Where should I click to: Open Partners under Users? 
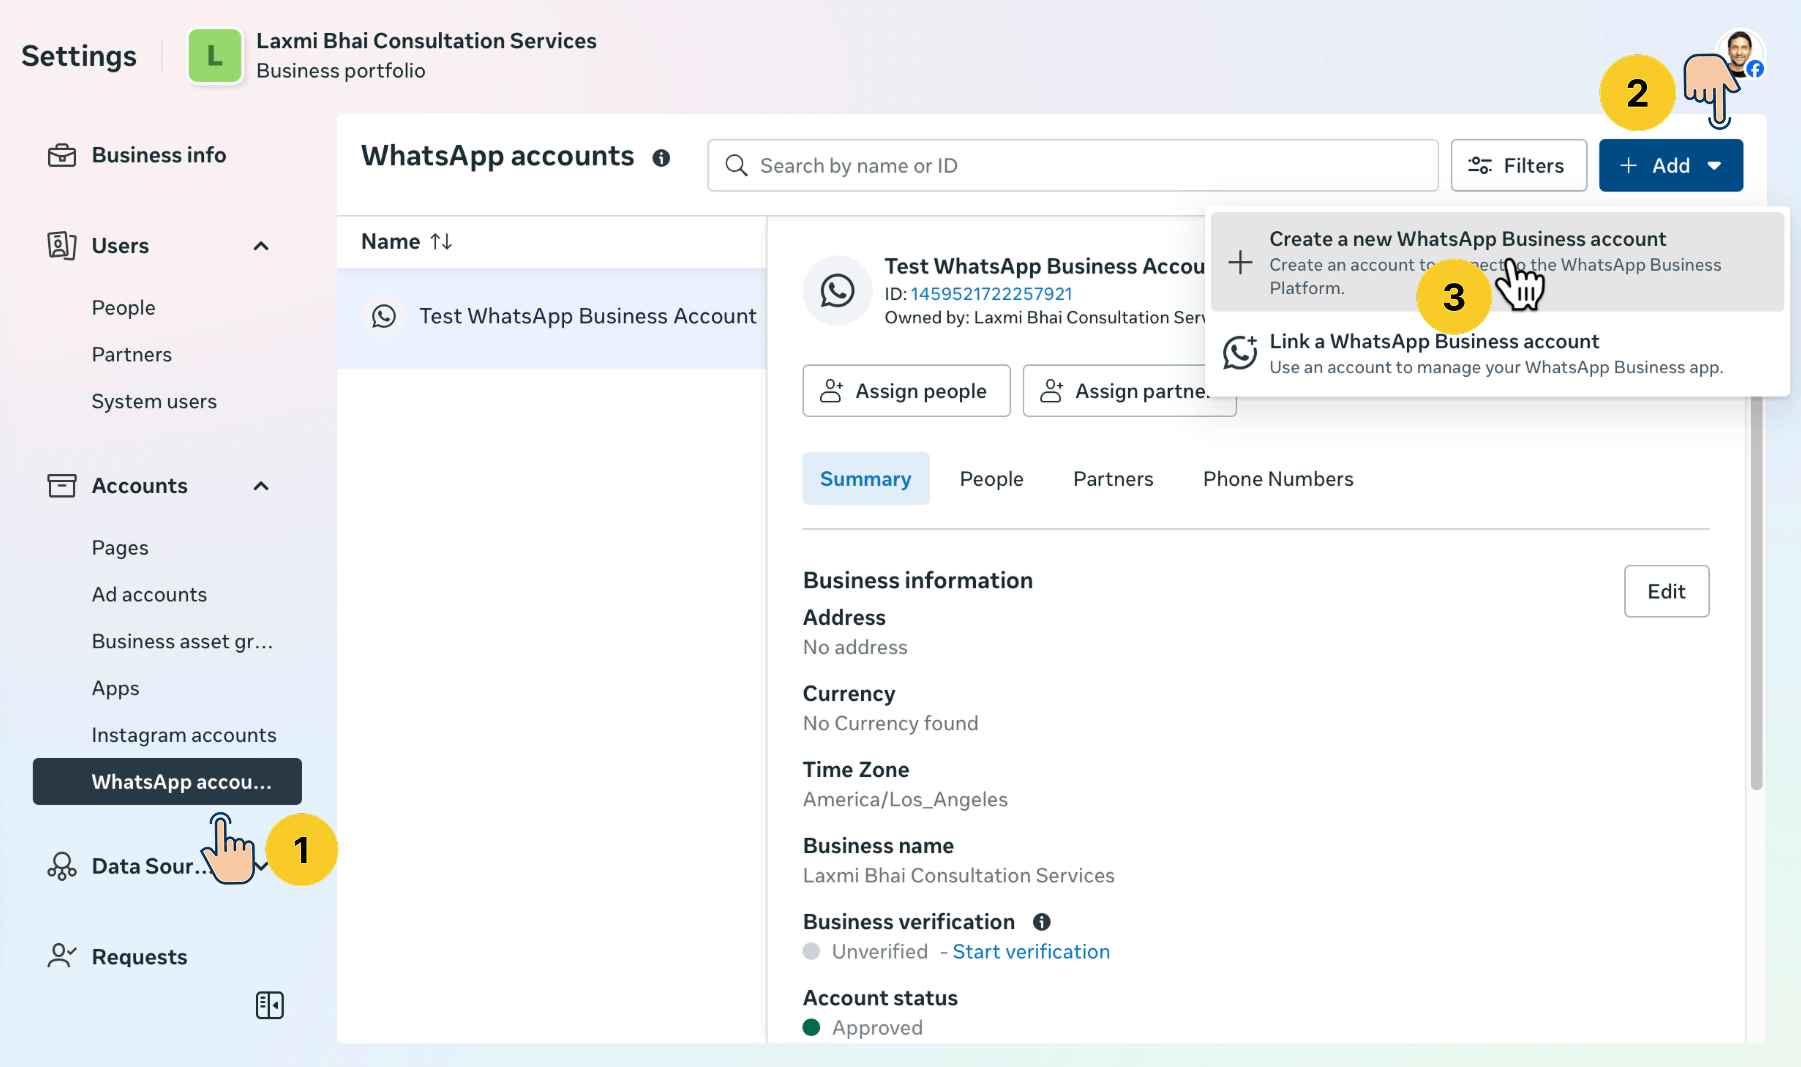pos(131,355)
